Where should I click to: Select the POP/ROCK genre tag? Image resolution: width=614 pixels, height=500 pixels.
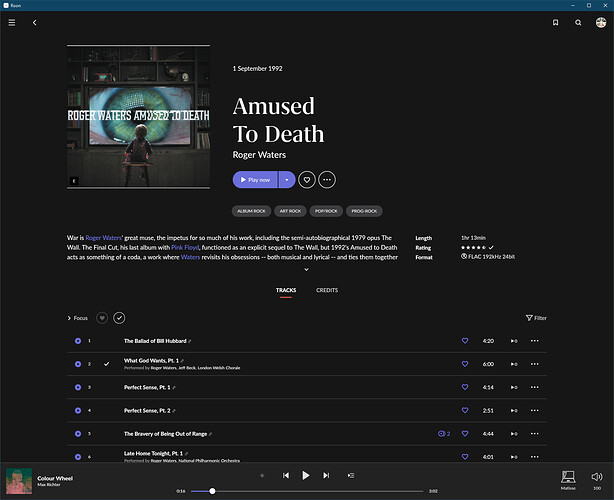click(326, 211)
